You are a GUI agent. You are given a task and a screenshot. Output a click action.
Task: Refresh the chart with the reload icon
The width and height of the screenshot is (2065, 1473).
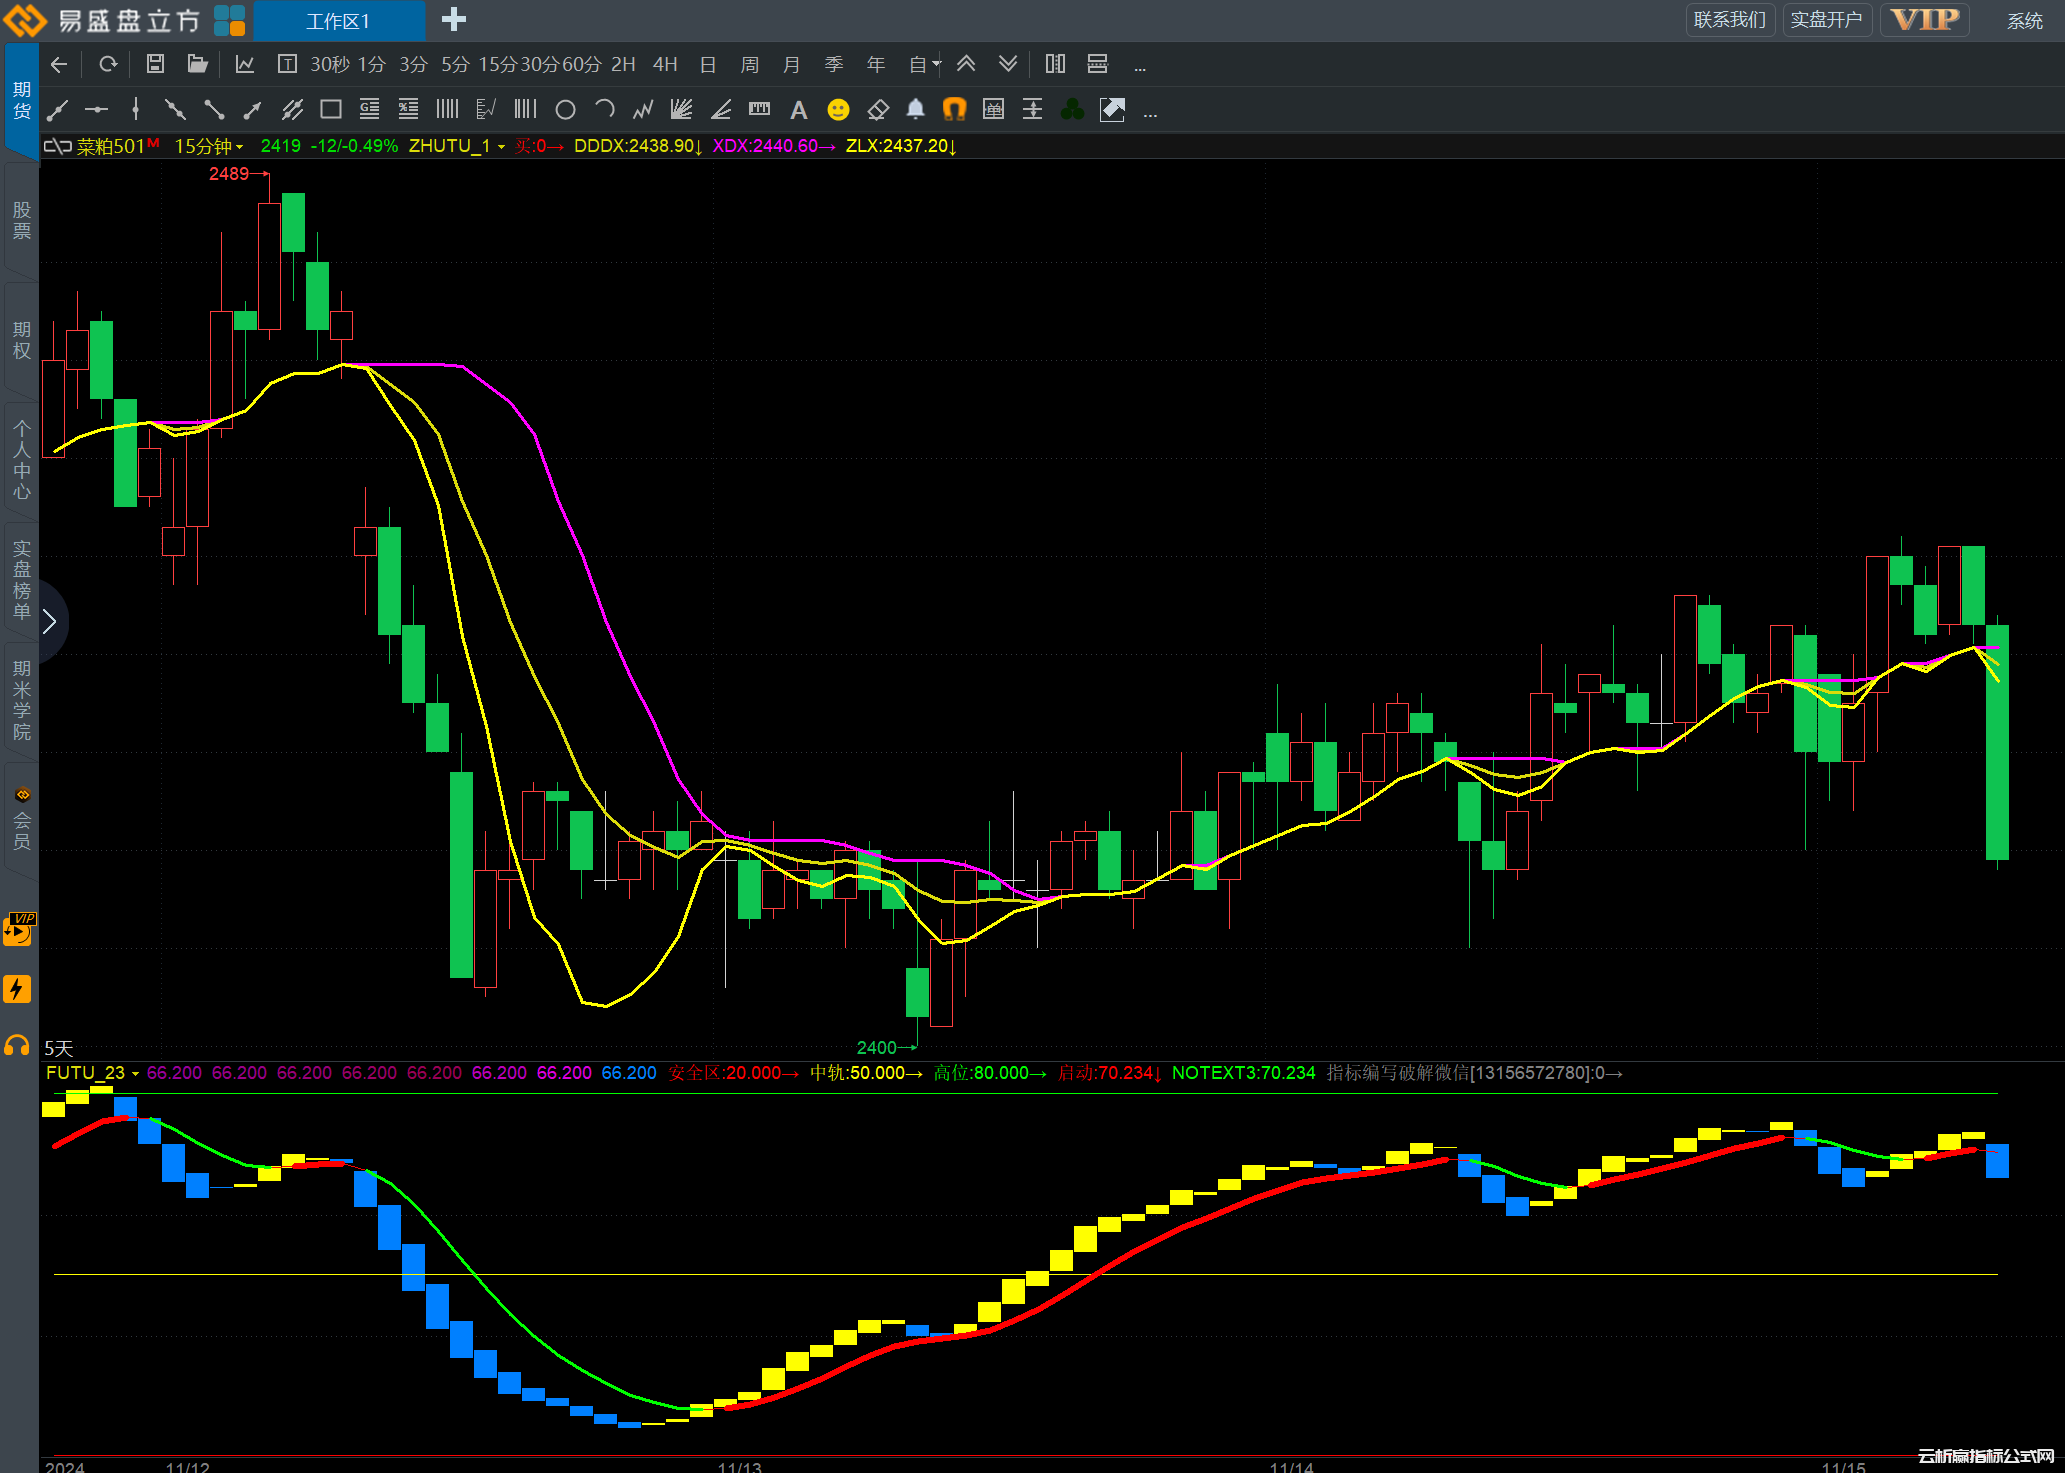pos(108,65)
